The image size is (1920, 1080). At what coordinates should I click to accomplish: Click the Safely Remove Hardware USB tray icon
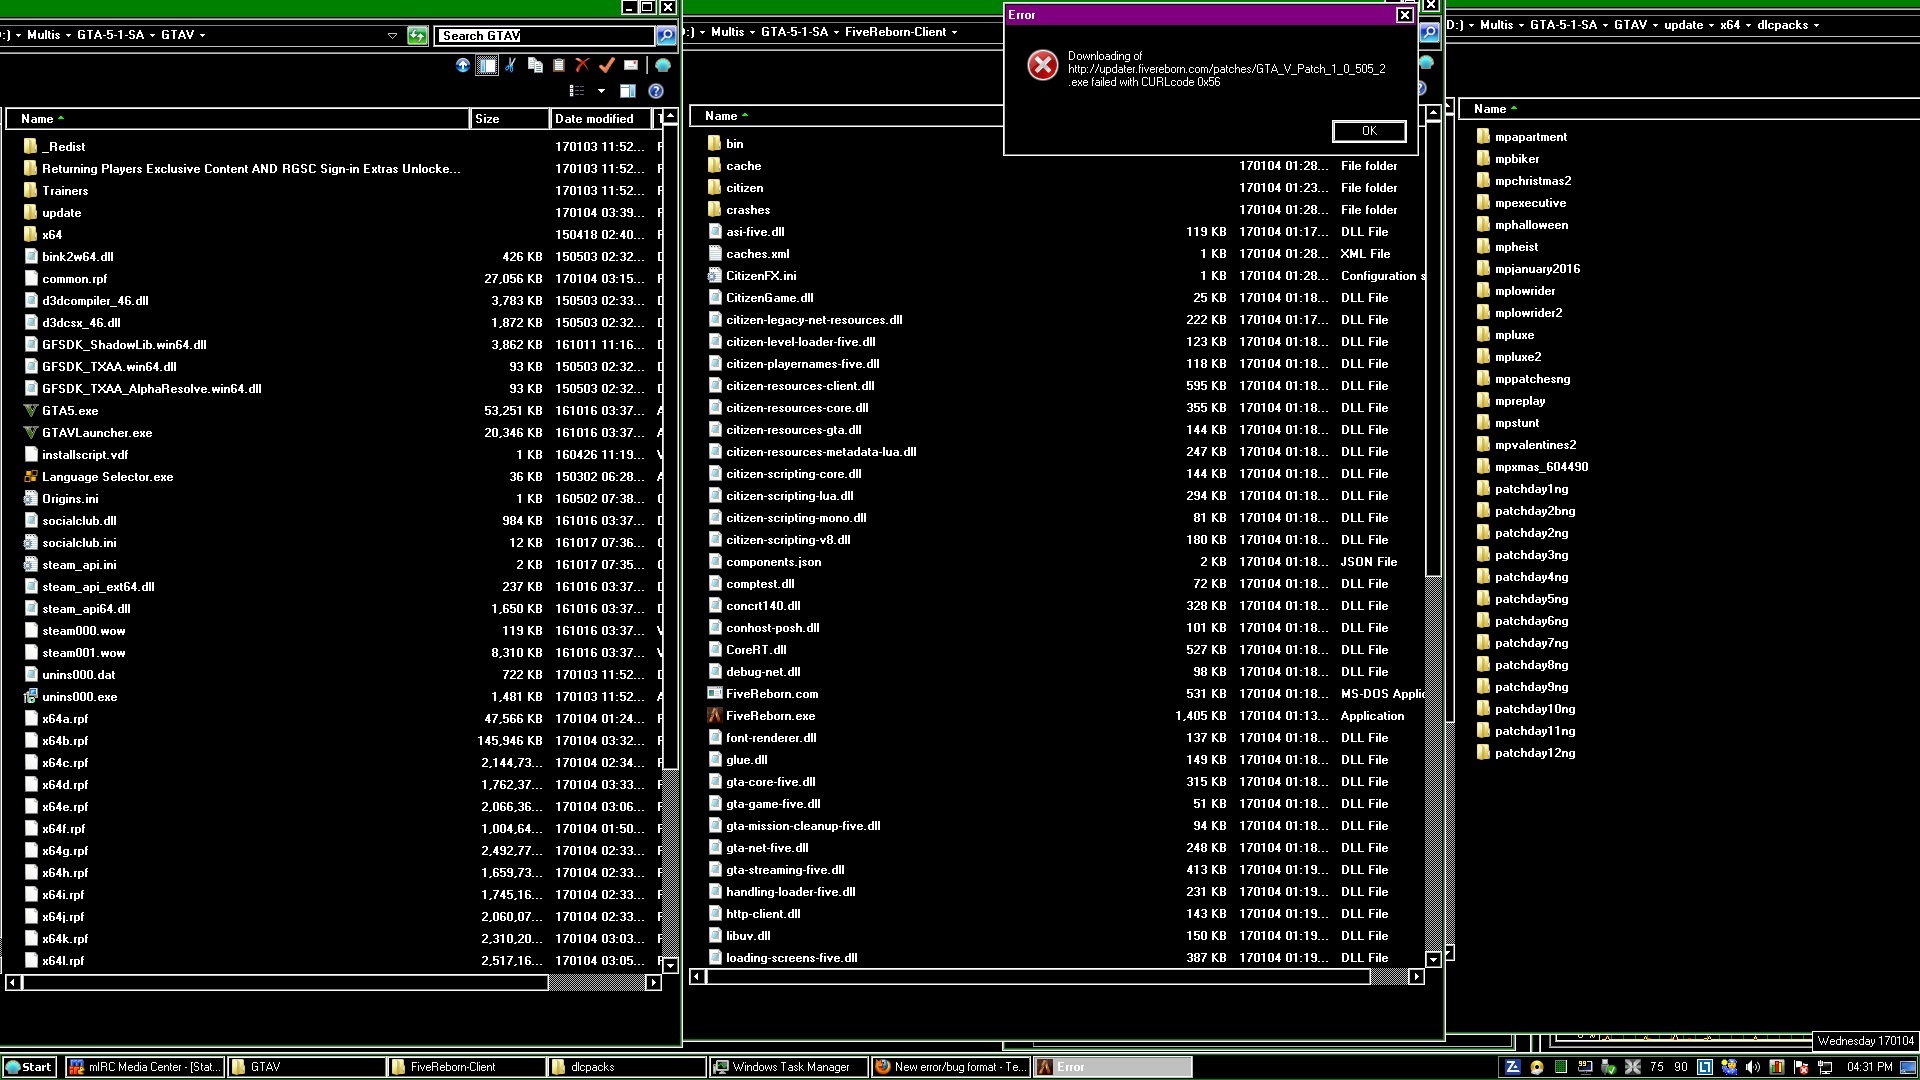coord(1609,1067)
